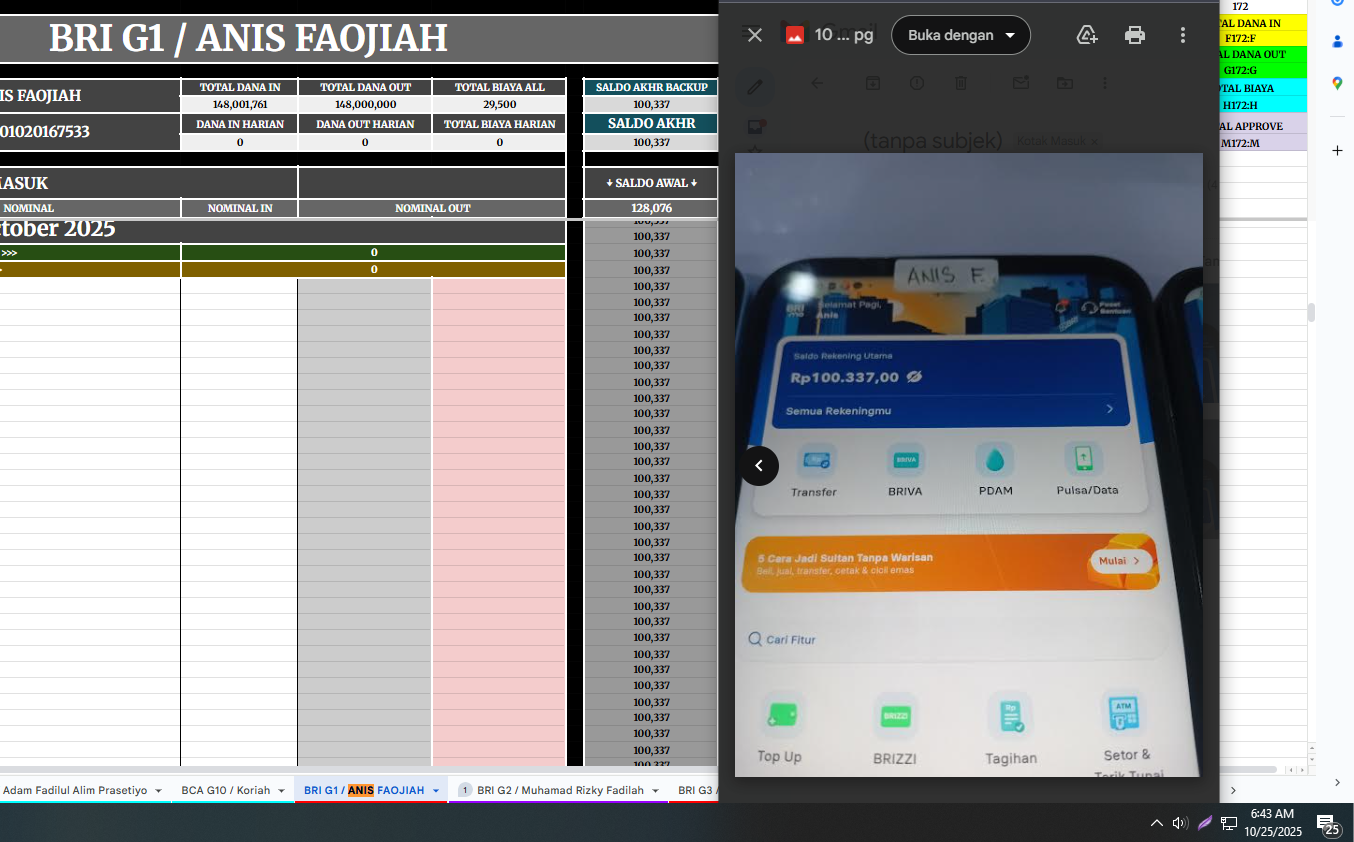
Task: Open the Windows notification center
Action: pos(1328,824)
